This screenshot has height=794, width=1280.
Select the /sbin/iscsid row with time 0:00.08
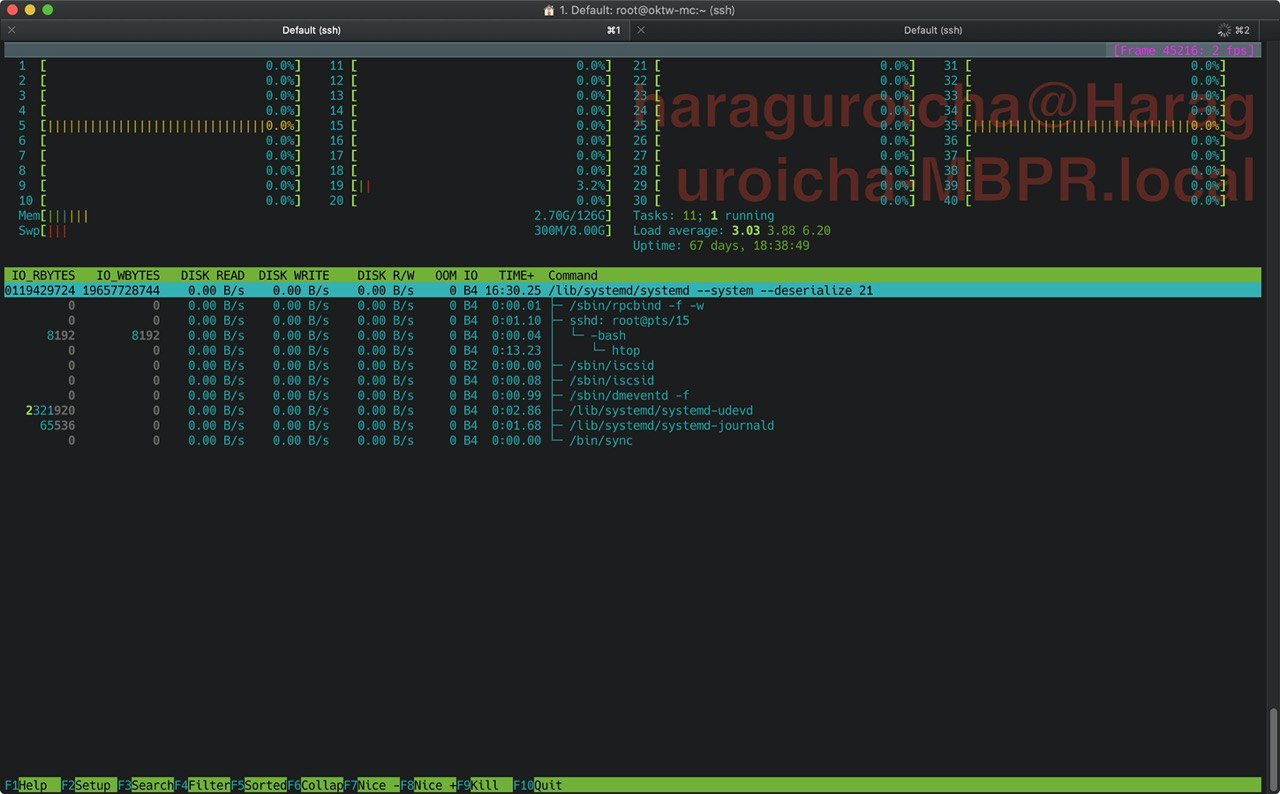click(632, 380)
